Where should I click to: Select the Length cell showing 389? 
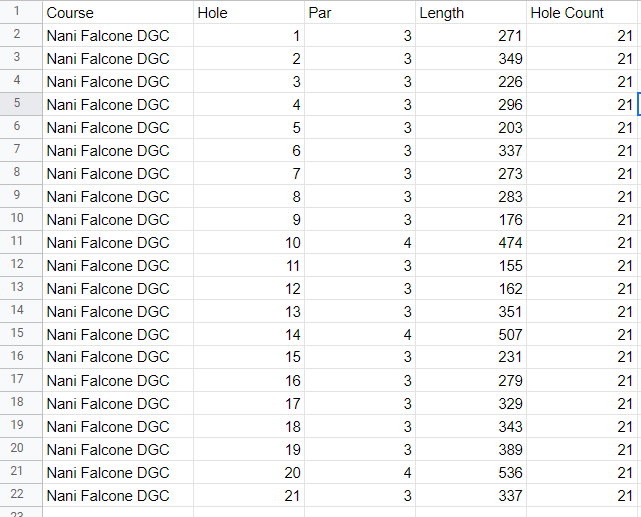click(x=471, y=449)
